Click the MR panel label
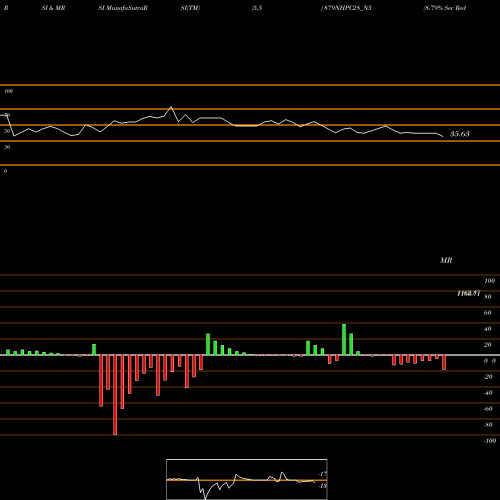The image size is (500, 500). click(446, 260)
